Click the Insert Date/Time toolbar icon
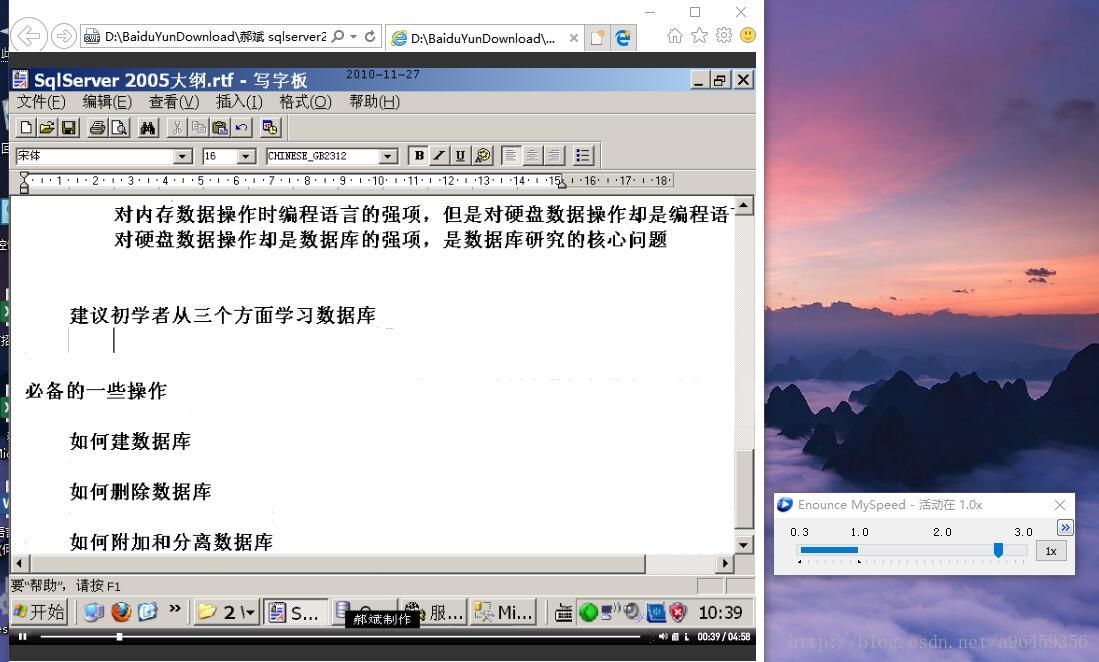This screenshot has width=1099, height=662. (x=270, y=127)
